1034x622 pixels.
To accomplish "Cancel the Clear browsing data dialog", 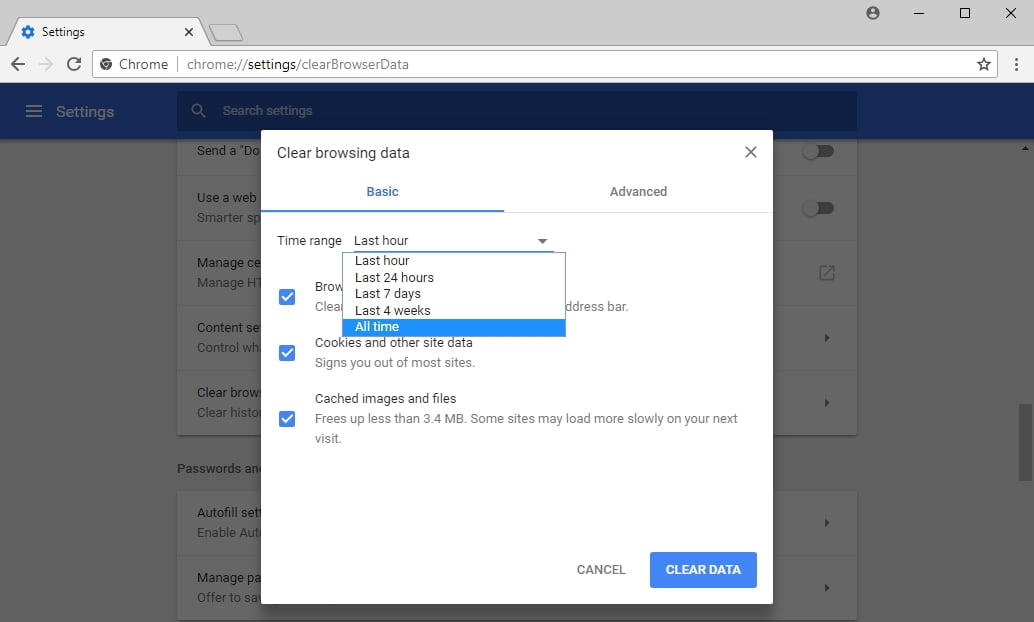I will point(600,569).
